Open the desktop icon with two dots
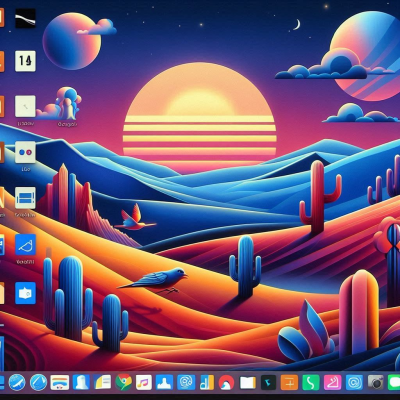 click(25, 152)
